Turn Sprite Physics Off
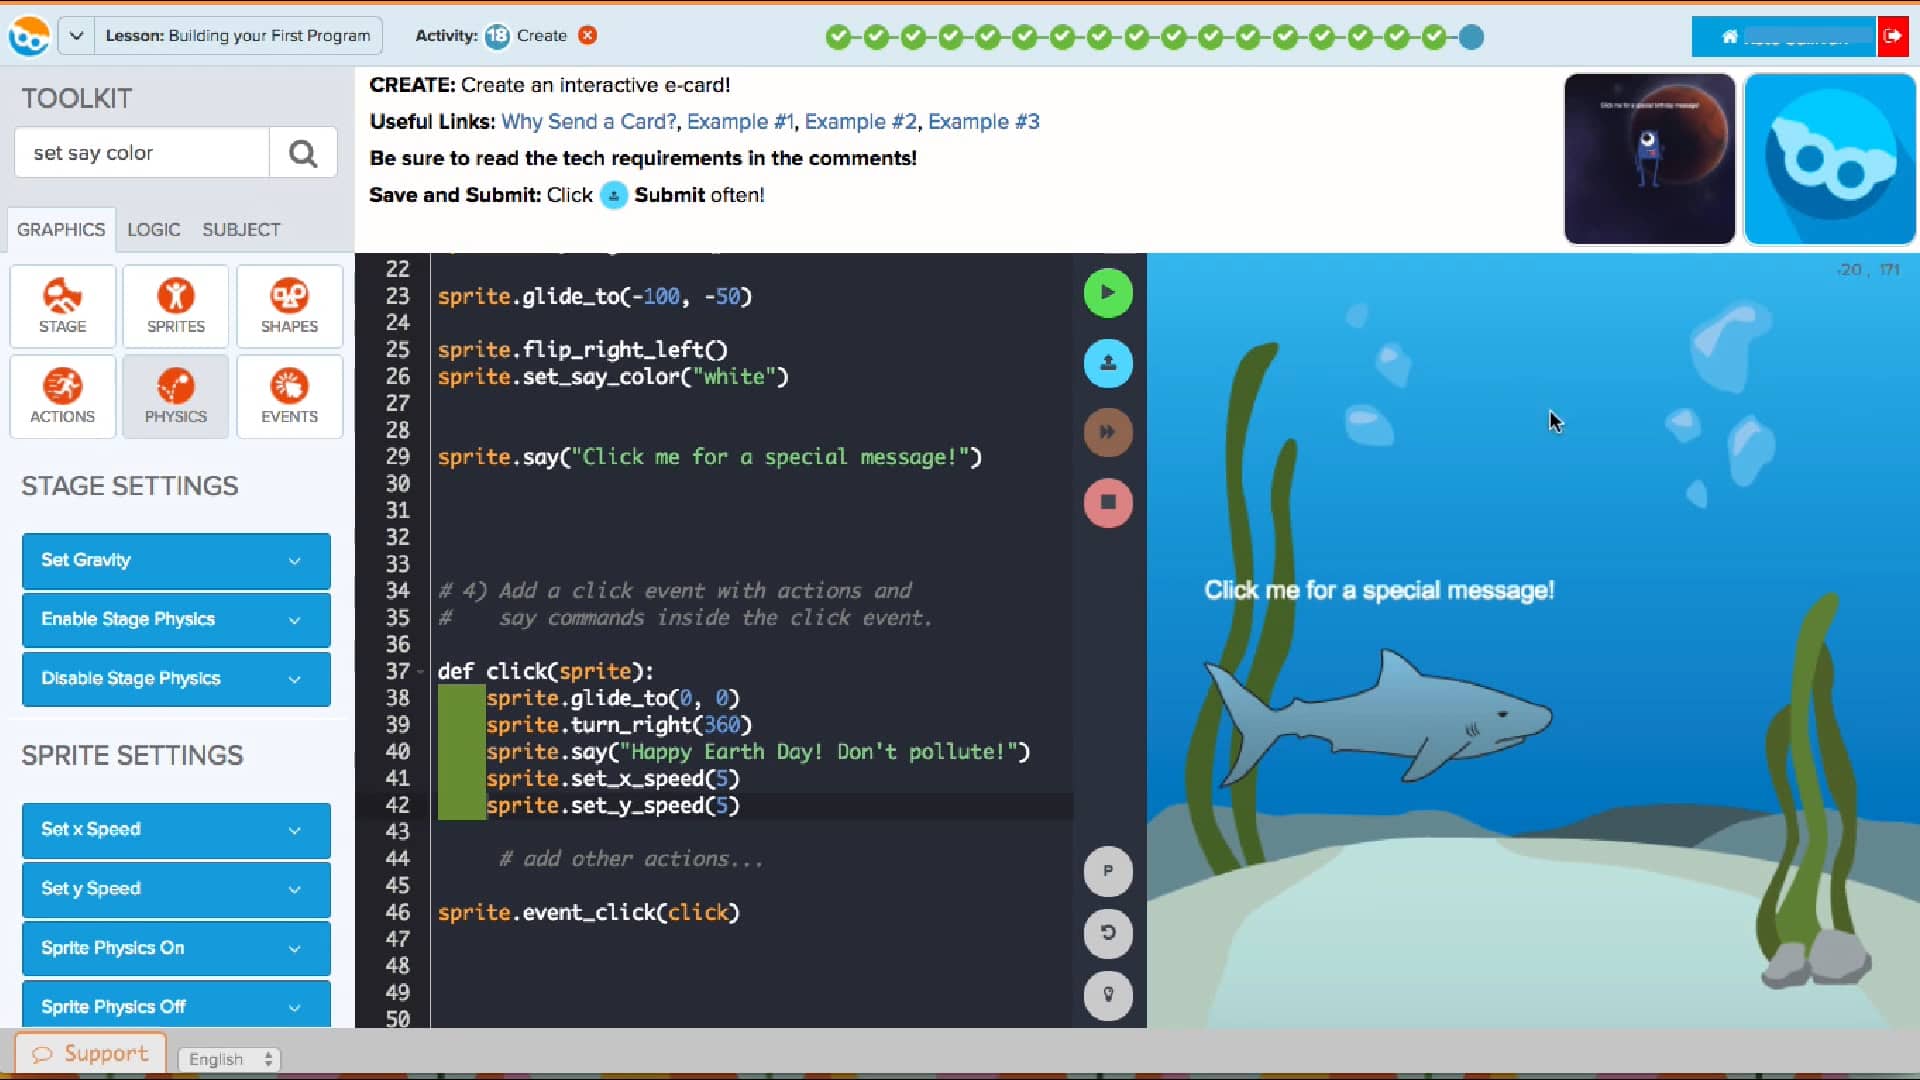Screen dimensions: 1920x1080 [x=175, y=1006]
